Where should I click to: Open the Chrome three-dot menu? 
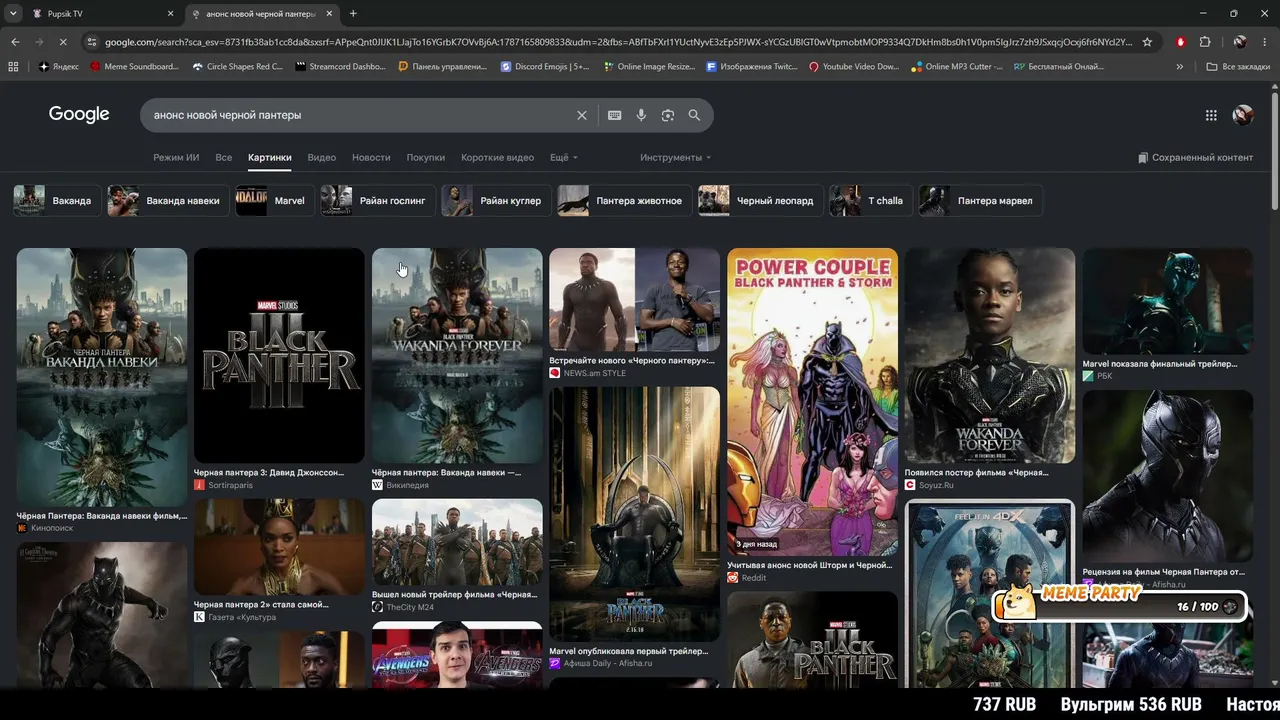point(1265,42)
